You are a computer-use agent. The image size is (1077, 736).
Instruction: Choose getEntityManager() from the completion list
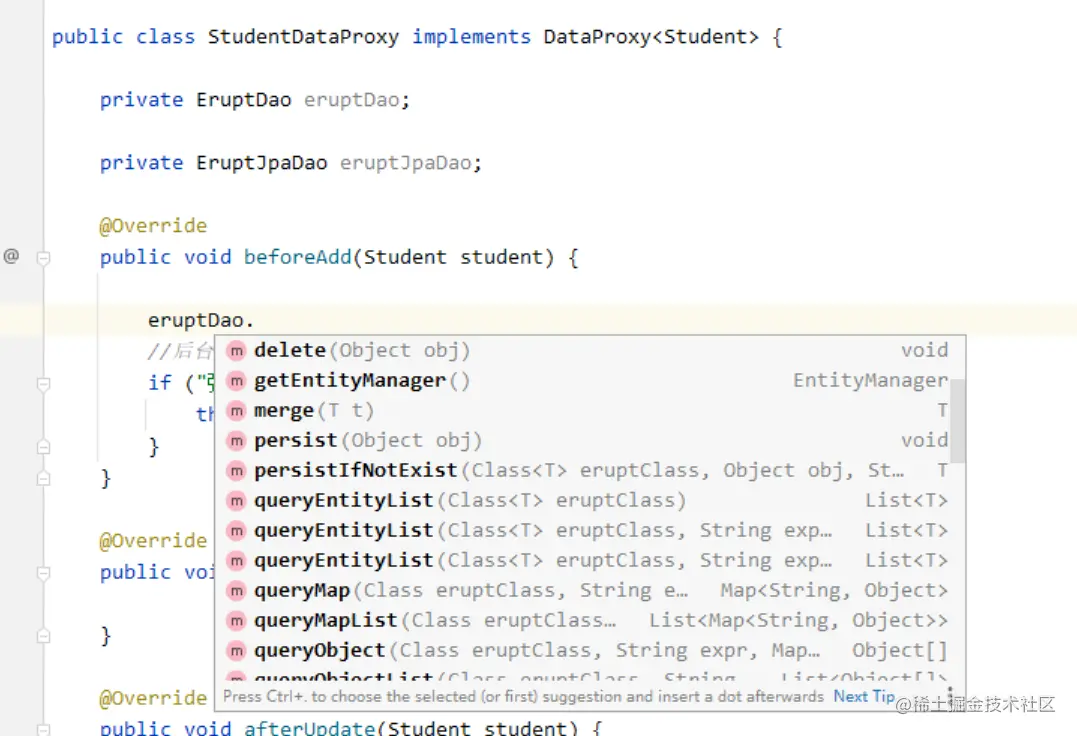589,381
